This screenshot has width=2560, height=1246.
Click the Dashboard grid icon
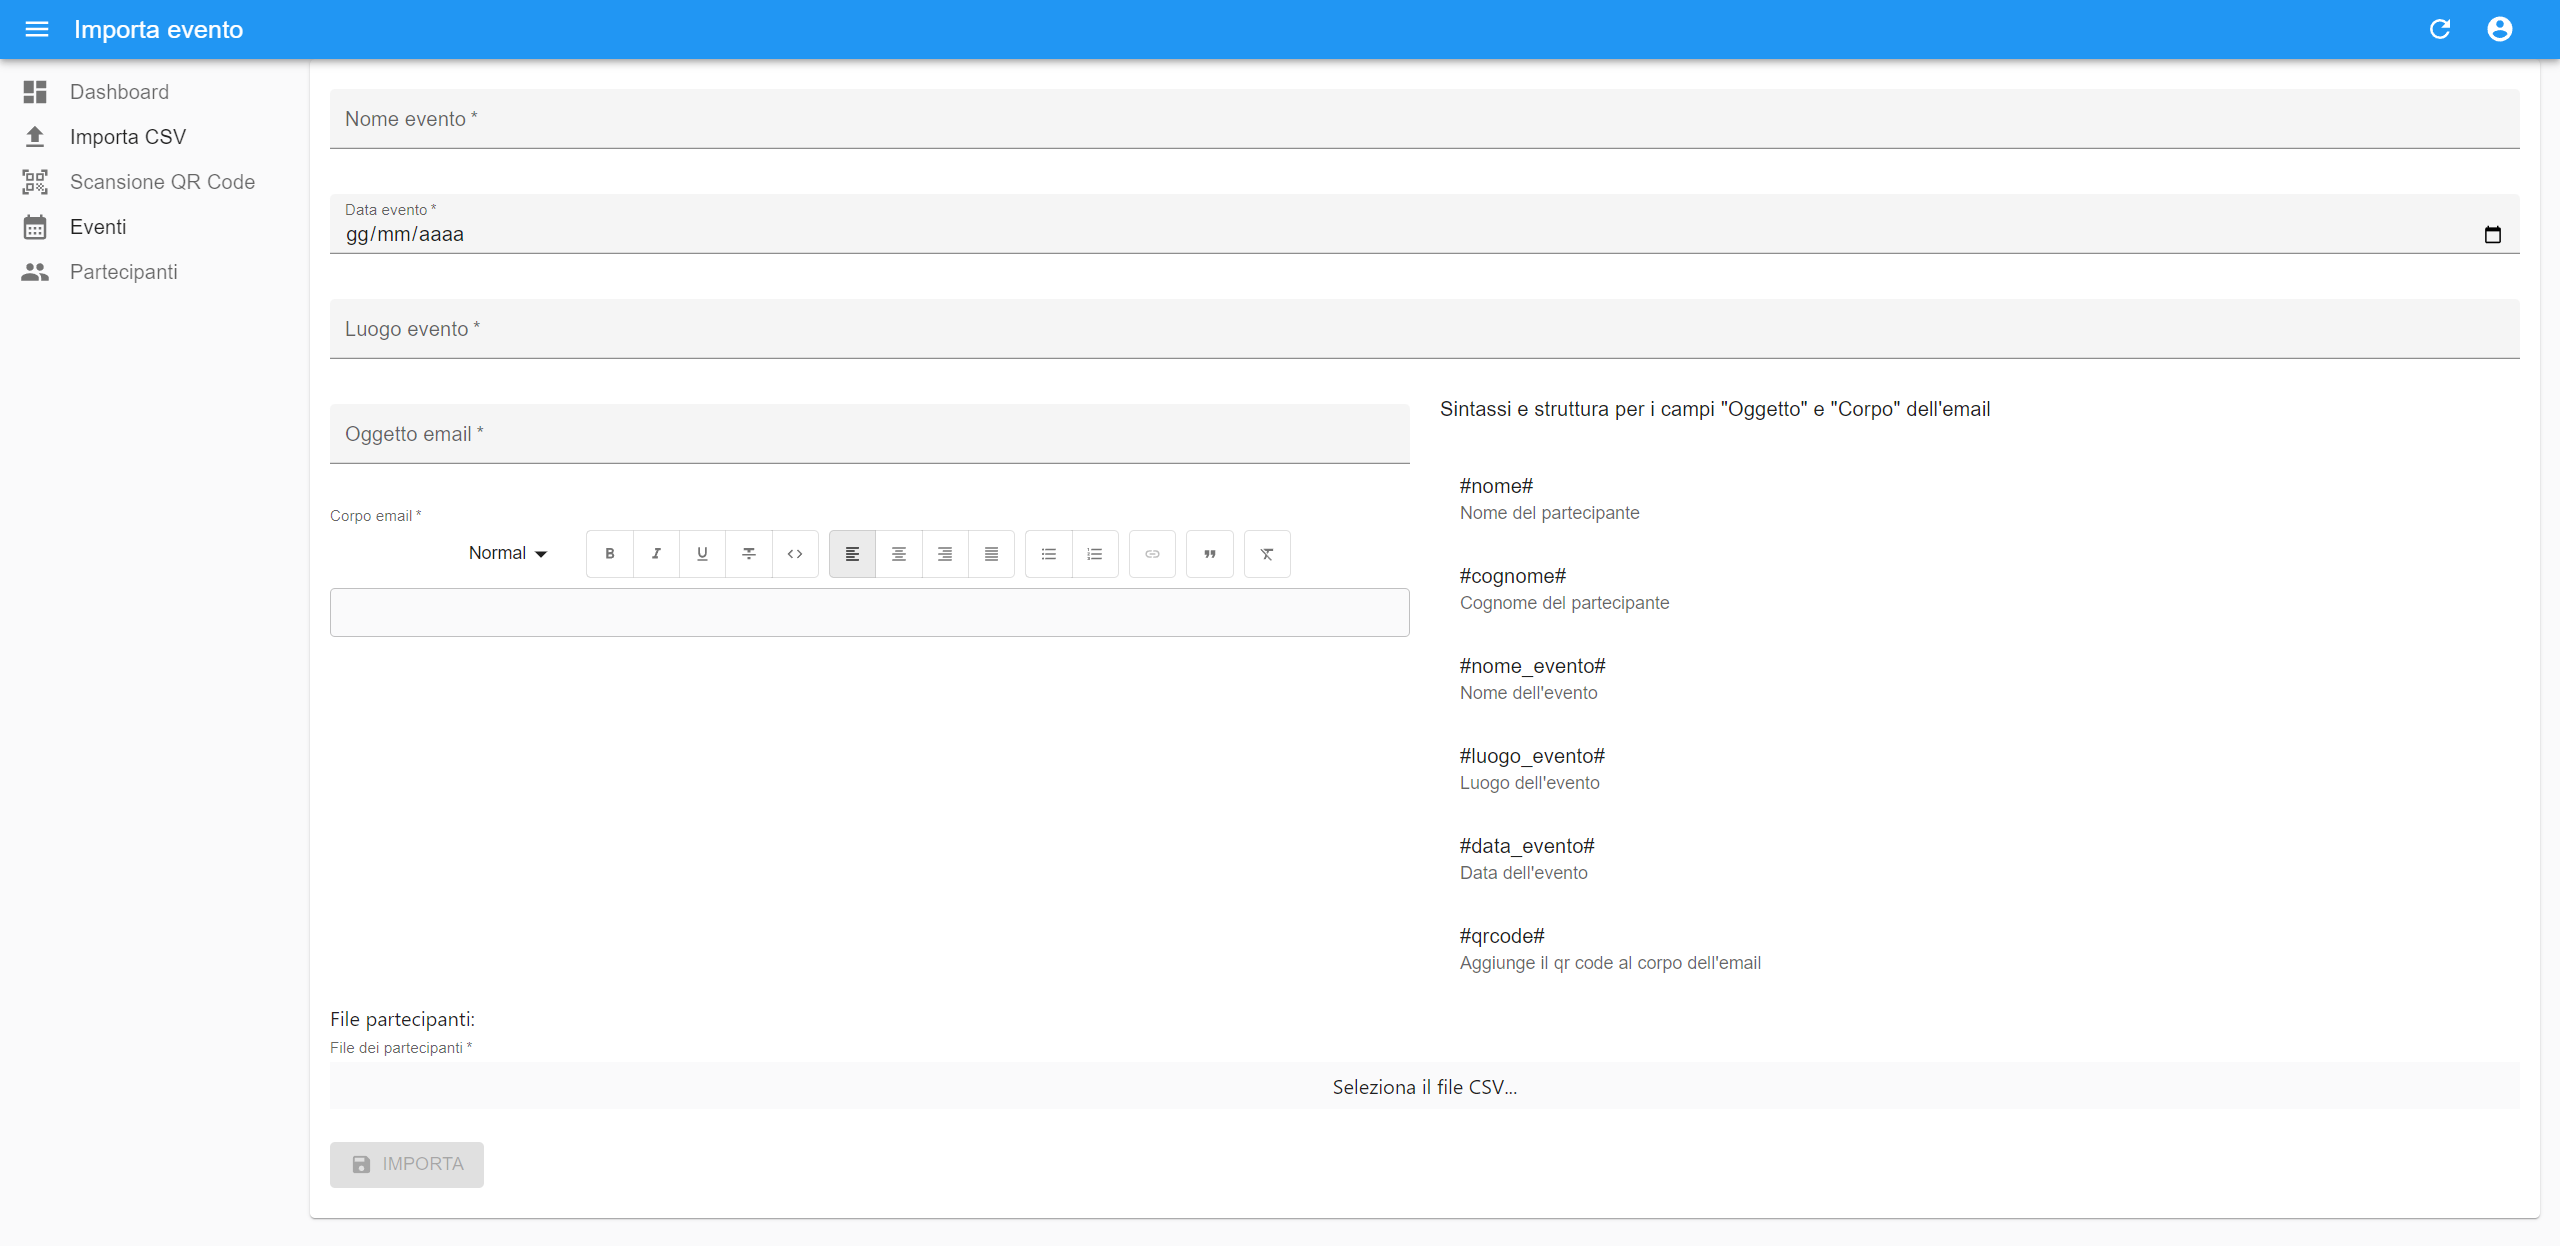coord(35,92)
